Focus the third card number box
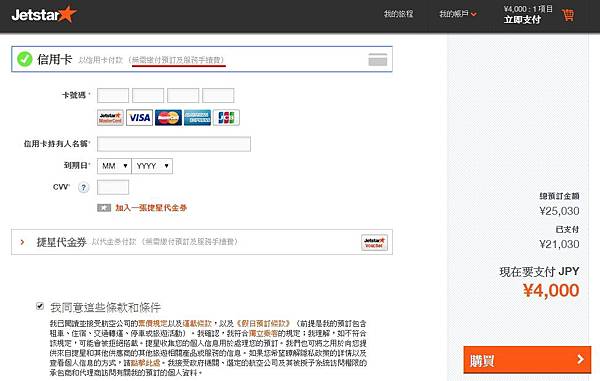Image resolution: width=600 pixels, height=381 pixels. point(183,96)
